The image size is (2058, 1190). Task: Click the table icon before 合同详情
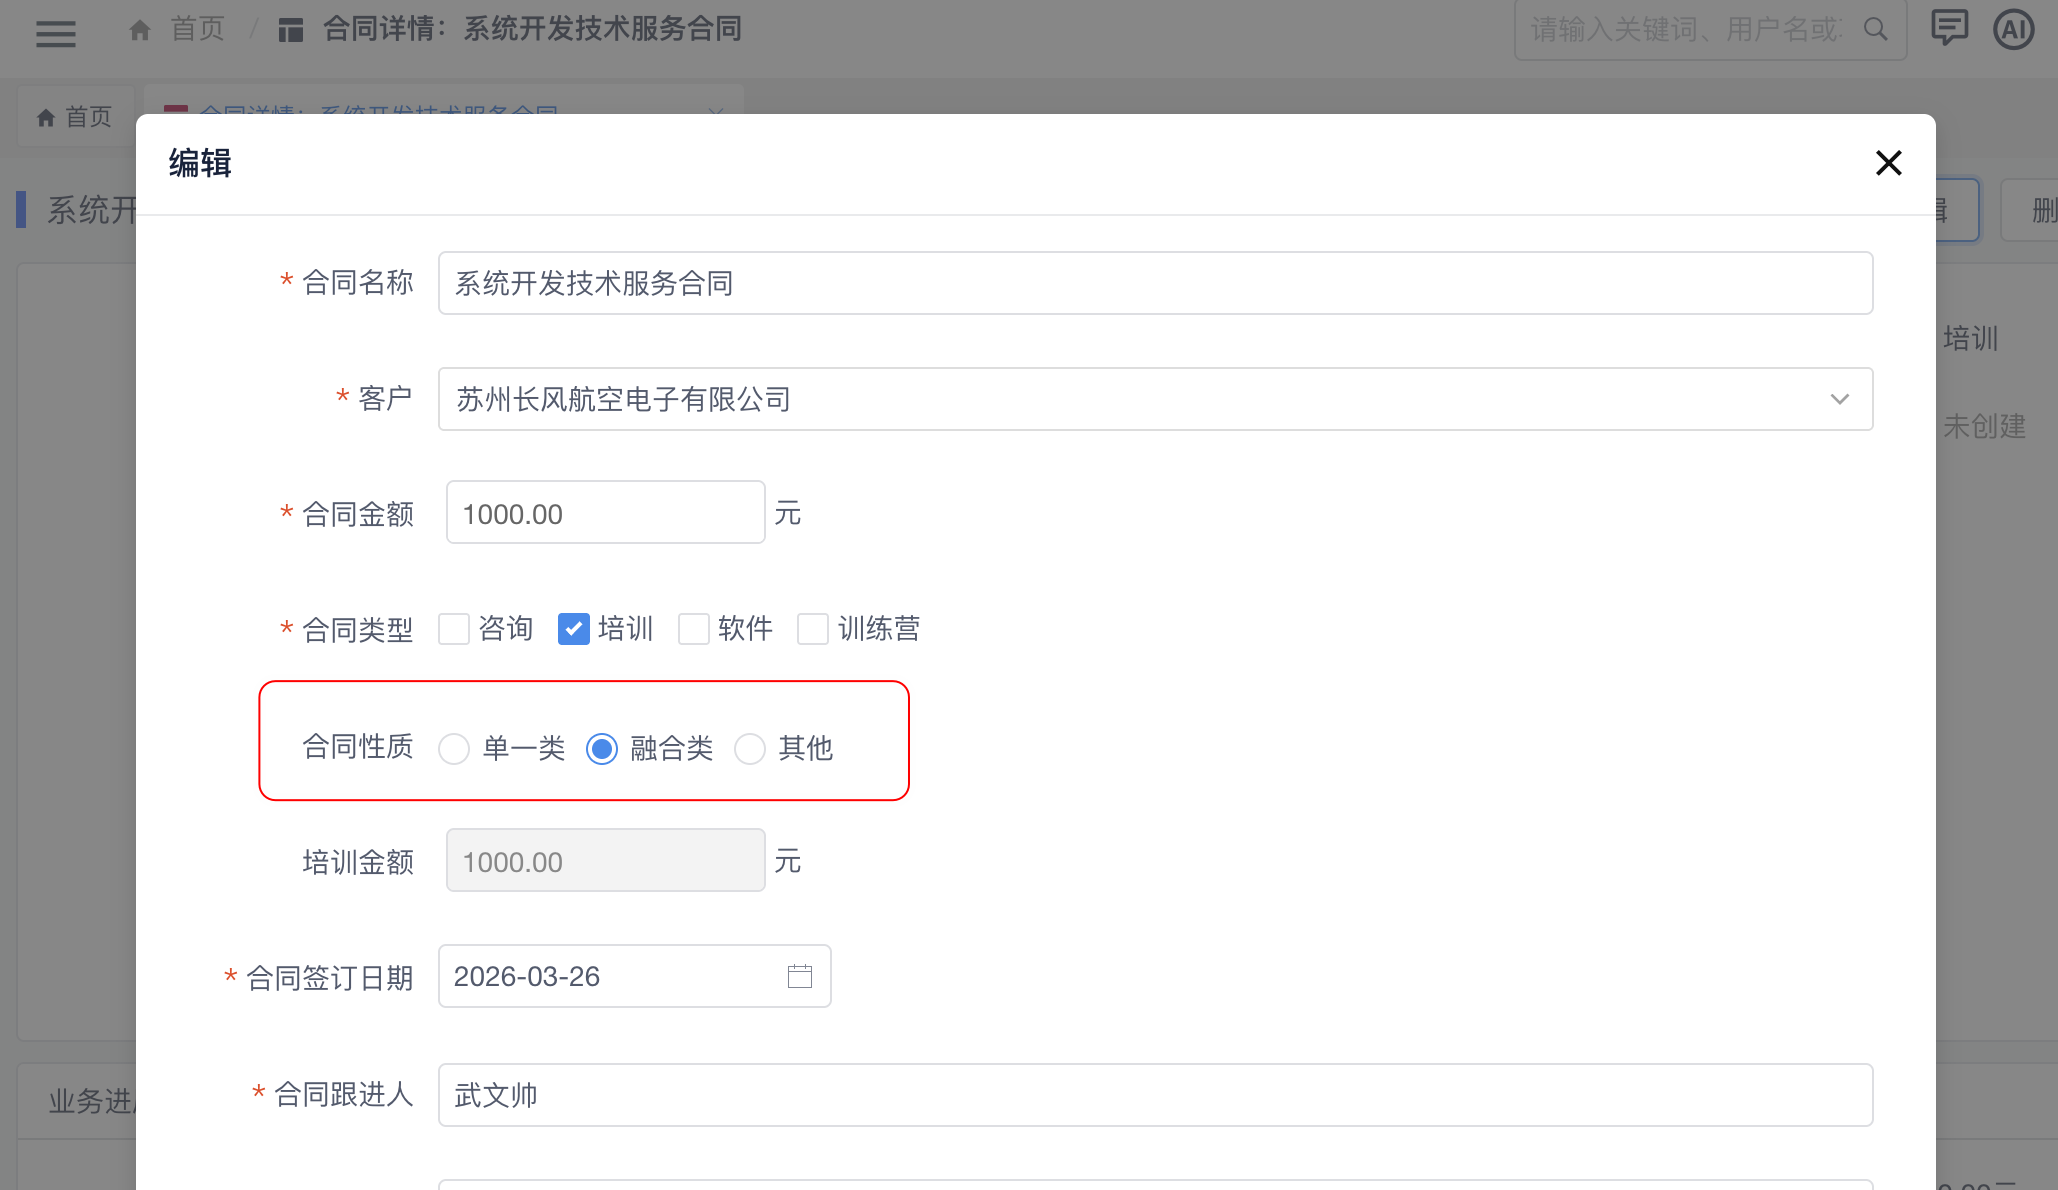pos(291,30)
